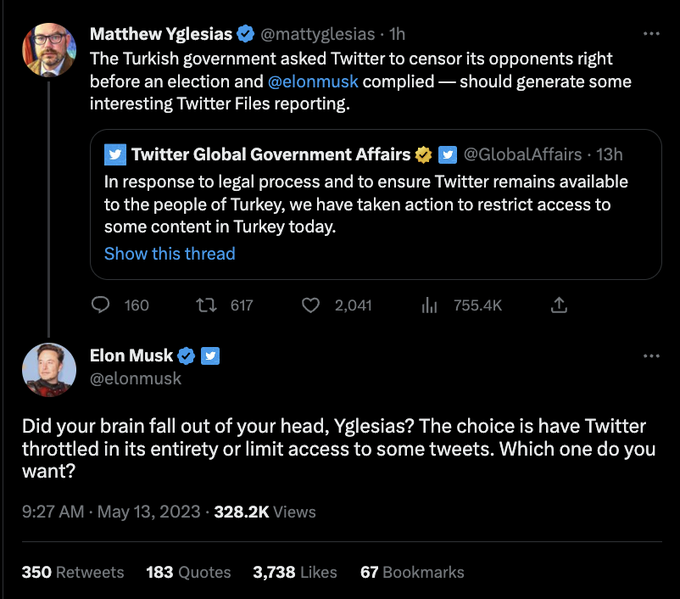
Task: Click the 9:27 AM May 13, 2023 timestamp
Action: pyautogui.click(x=110, y=511)
